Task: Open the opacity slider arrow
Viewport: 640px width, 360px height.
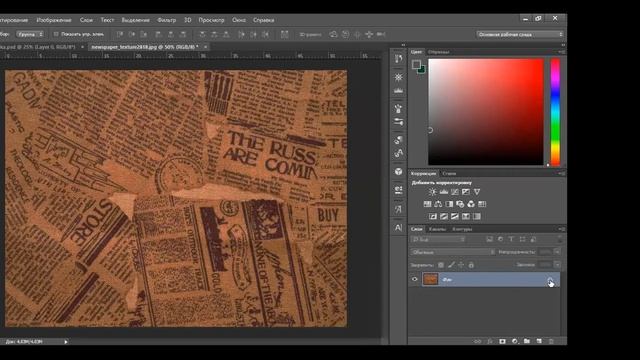Action: [557, 252]
